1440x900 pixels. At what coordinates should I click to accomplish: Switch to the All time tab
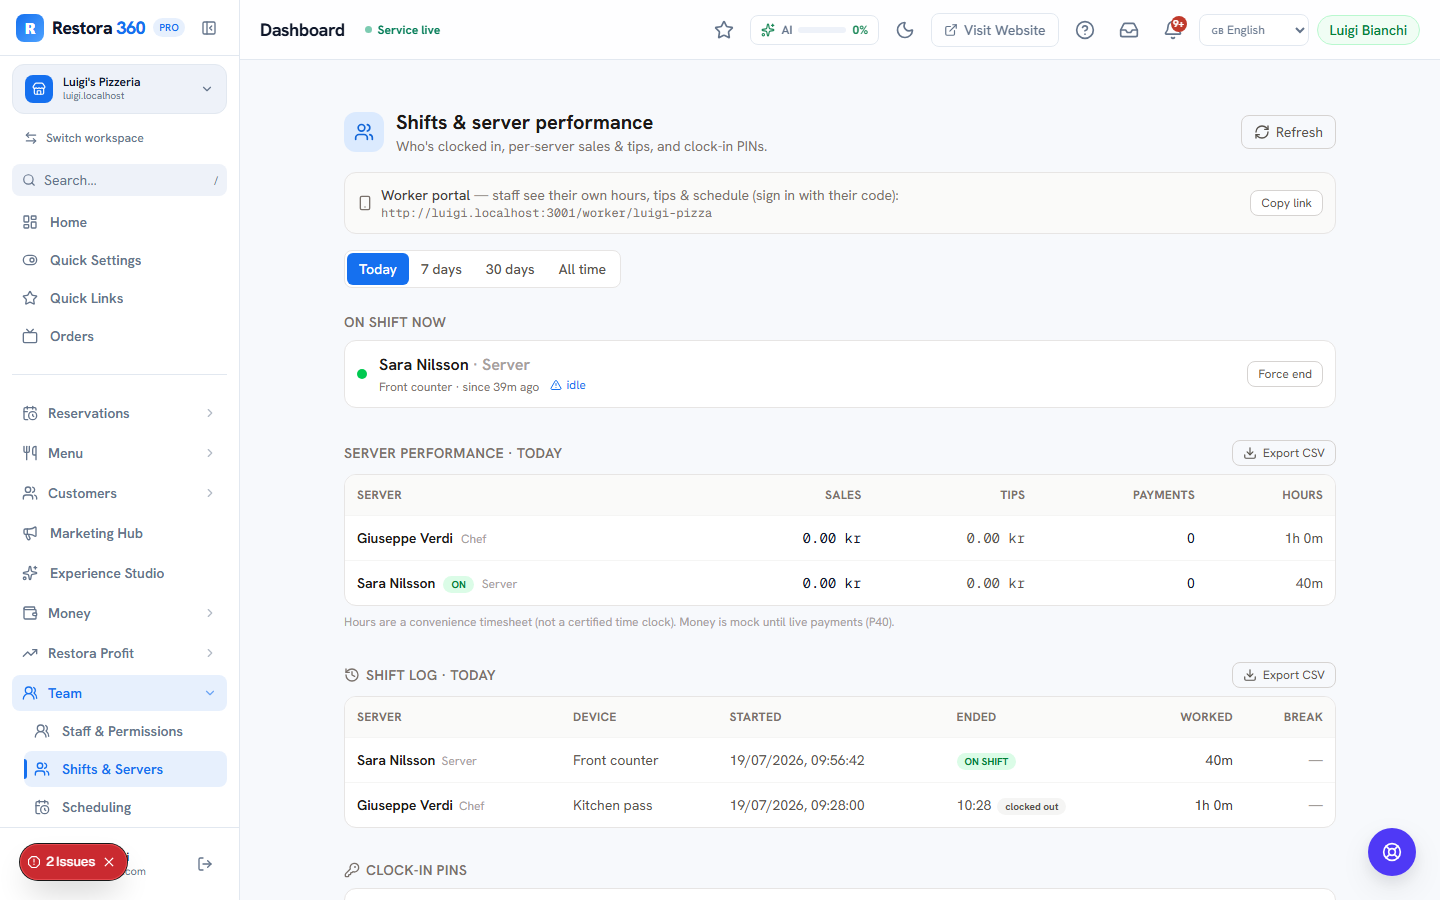click(582, 269)
